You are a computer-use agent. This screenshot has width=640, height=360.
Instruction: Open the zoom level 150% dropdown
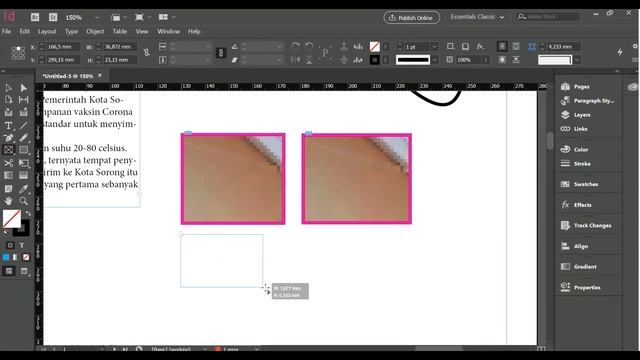(97, 18)
